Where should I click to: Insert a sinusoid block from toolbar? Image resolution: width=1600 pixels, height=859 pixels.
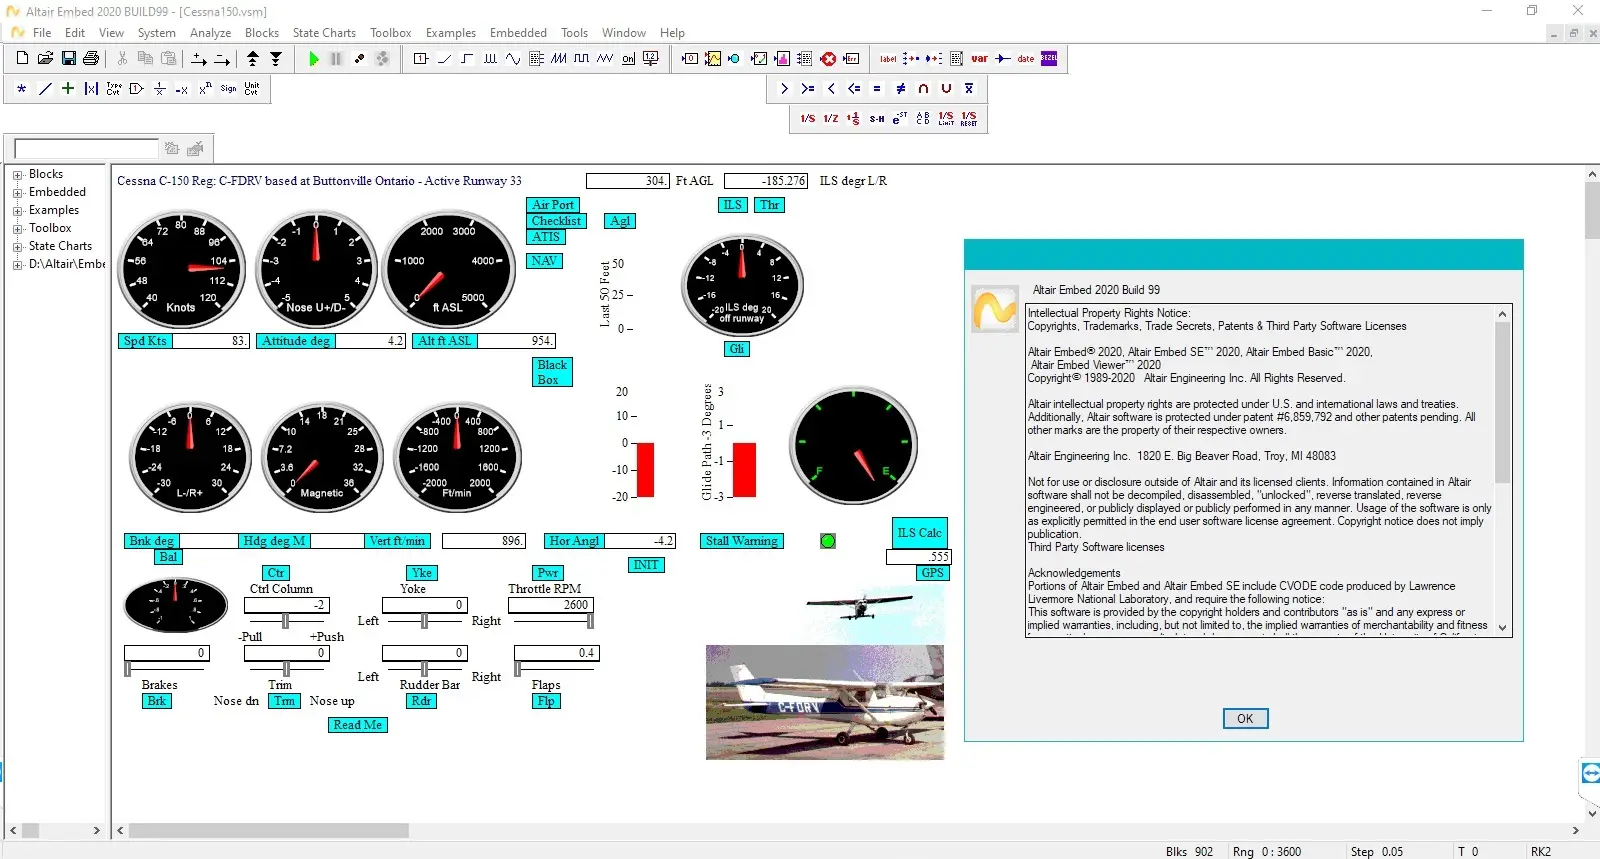(x=513, y=59)
